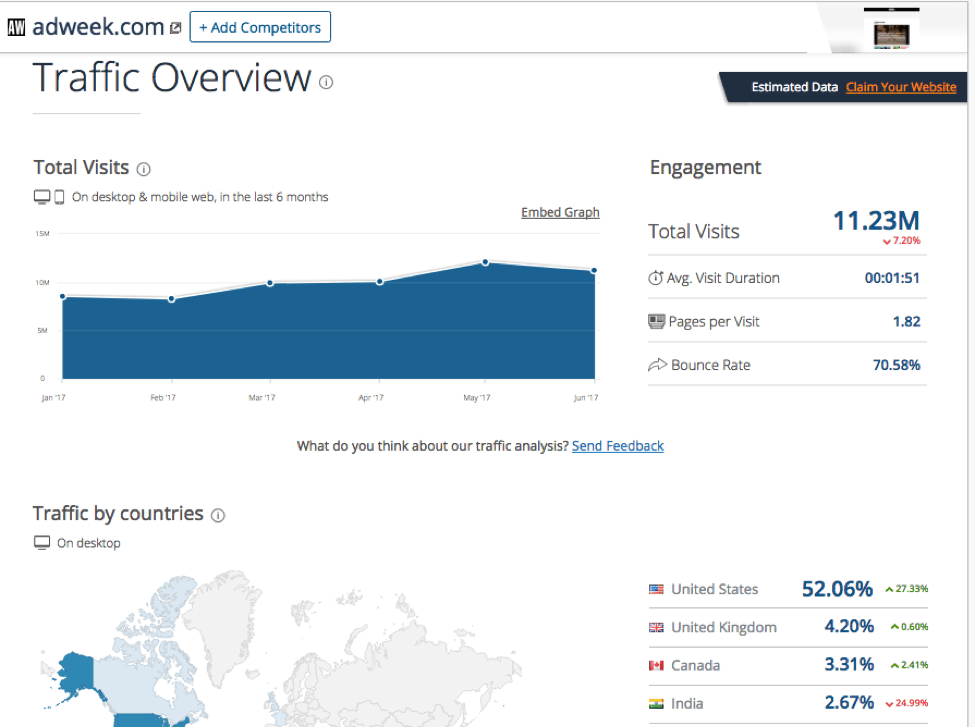Select the May '17 data point on chart
Viewport: 975px width, 728px height.
click(485, 262)
